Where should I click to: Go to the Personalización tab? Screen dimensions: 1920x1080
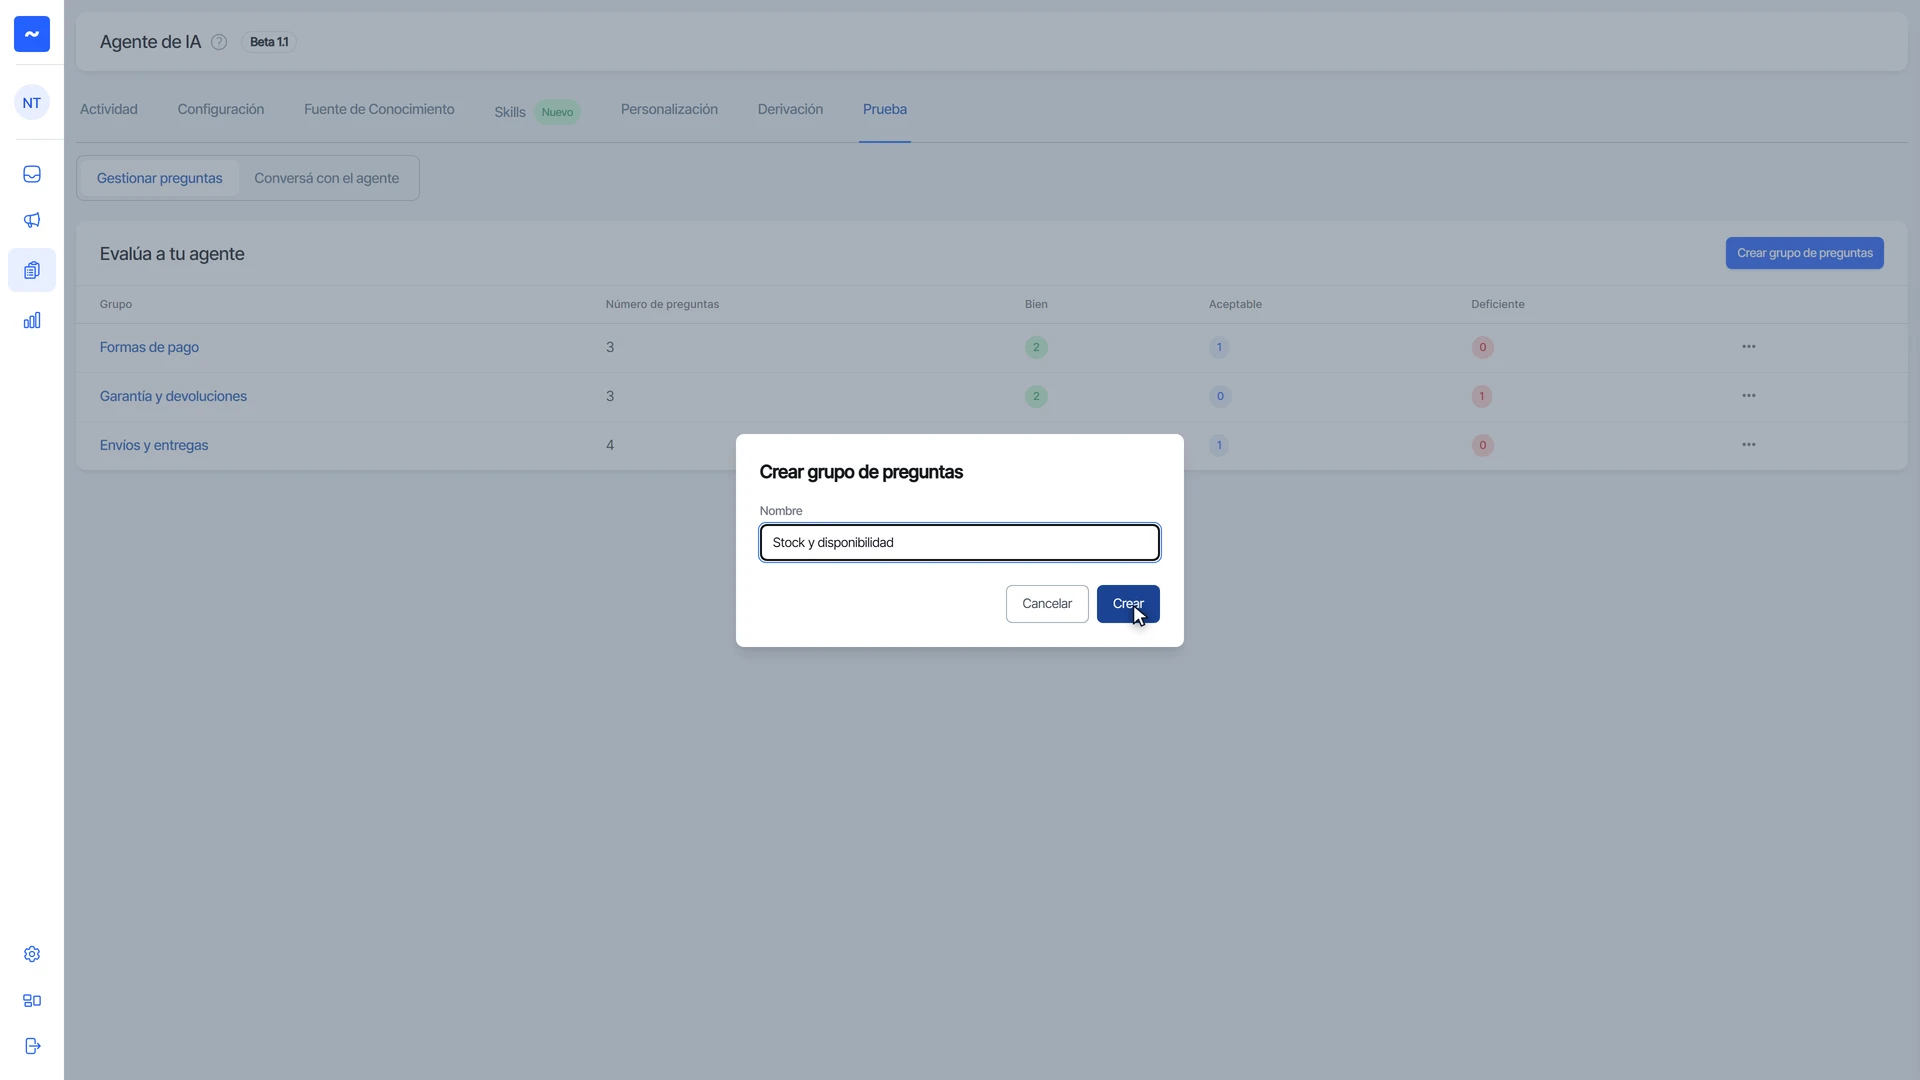click(x=669, y=110)
